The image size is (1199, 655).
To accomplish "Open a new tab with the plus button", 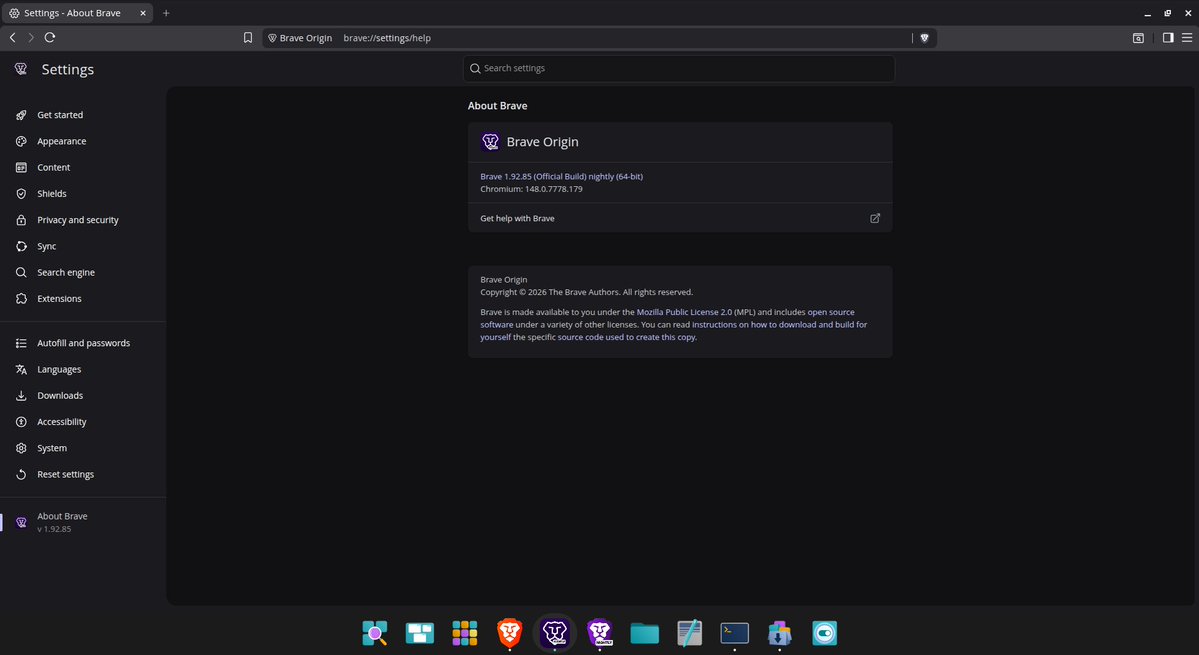I will [166, 13].
